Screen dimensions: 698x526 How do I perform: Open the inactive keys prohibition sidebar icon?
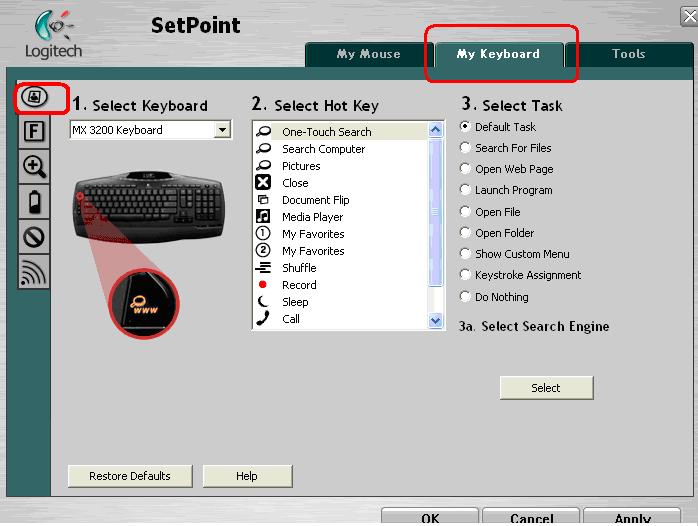[34, 237]
